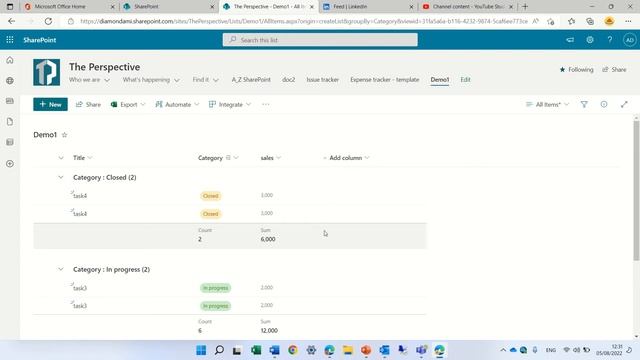Click the Share button in site header
640x360 pixels.
(614, 70)
